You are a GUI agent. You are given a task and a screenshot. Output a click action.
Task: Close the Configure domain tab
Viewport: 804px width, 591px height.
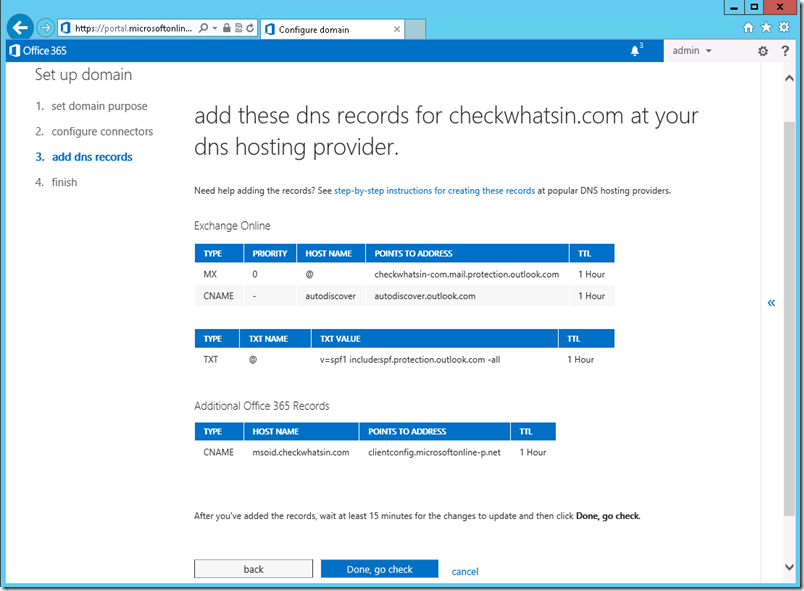click(397, 29)
